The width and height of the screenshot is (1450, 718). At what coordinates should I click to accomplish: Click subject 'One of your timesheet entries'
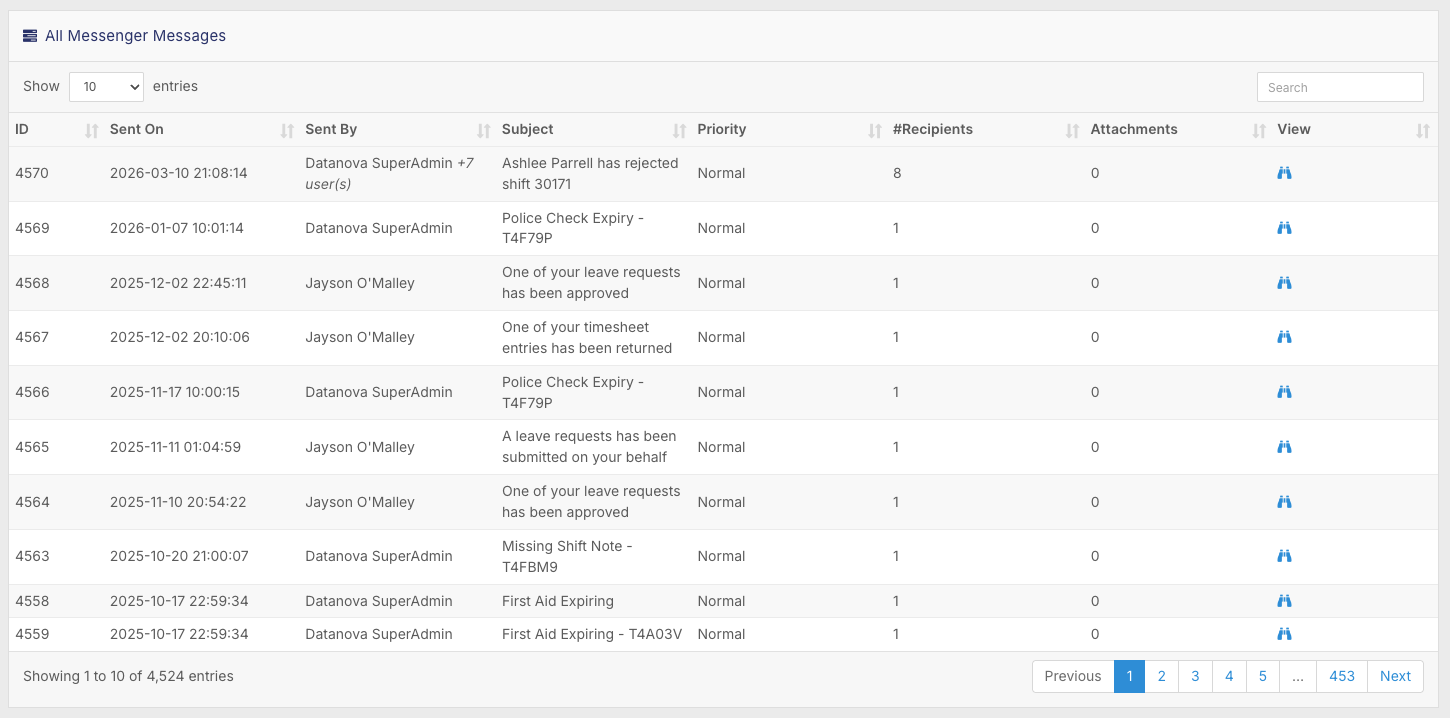point(587,337)
